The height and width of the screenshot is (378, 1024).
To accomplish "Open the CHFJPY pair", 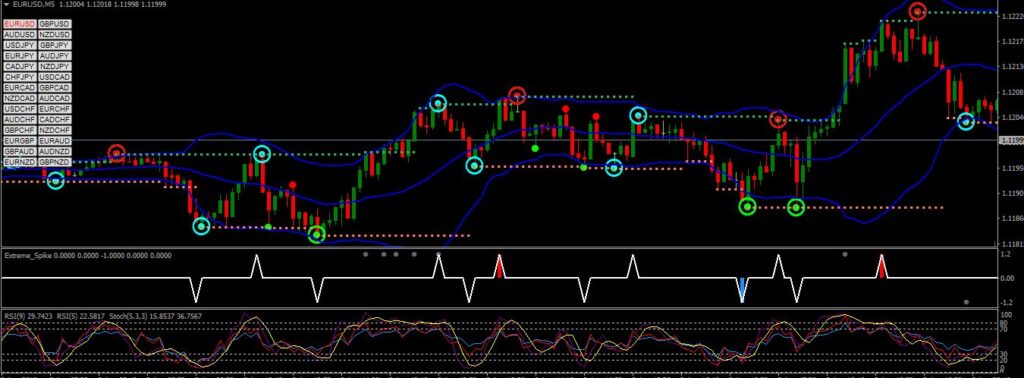I will 20,77.
